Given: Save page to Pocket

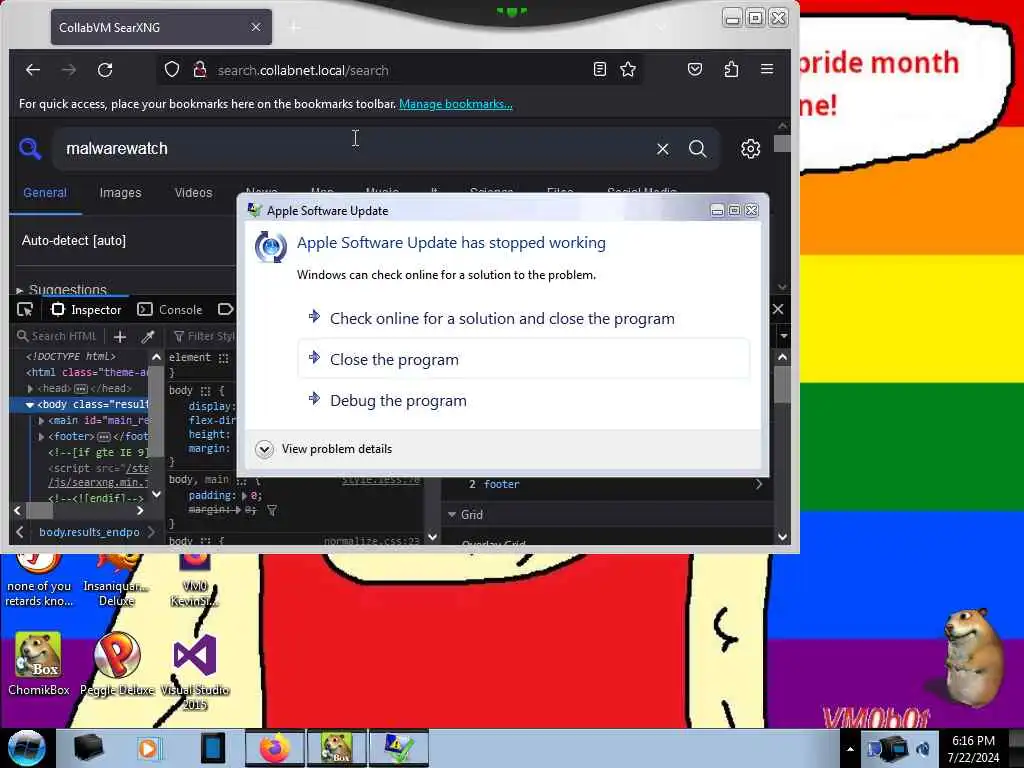Looking at the screenshot, I should [695, 69].
